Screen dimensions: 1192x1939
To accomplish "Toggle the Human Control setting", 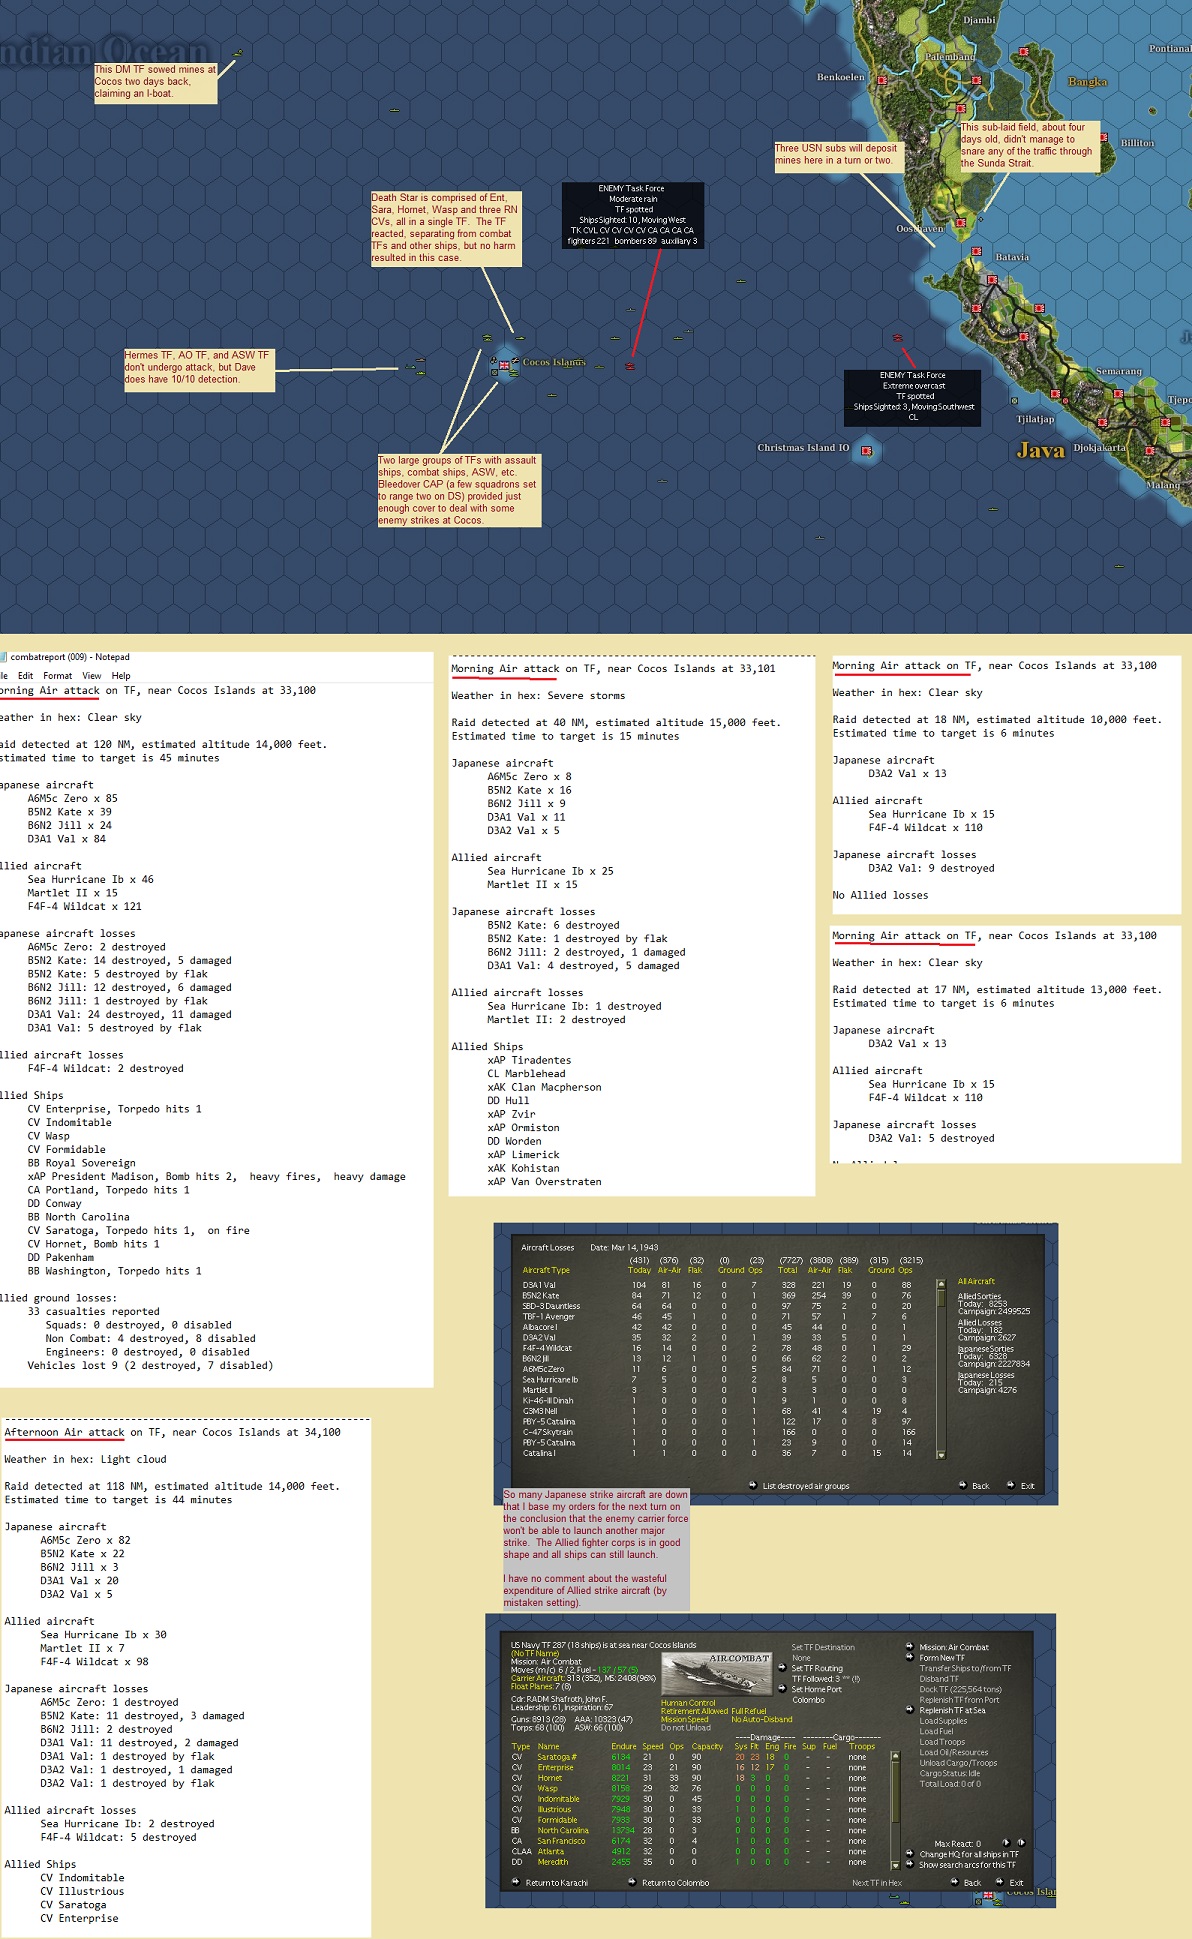I will click(x=688, y=1703).
